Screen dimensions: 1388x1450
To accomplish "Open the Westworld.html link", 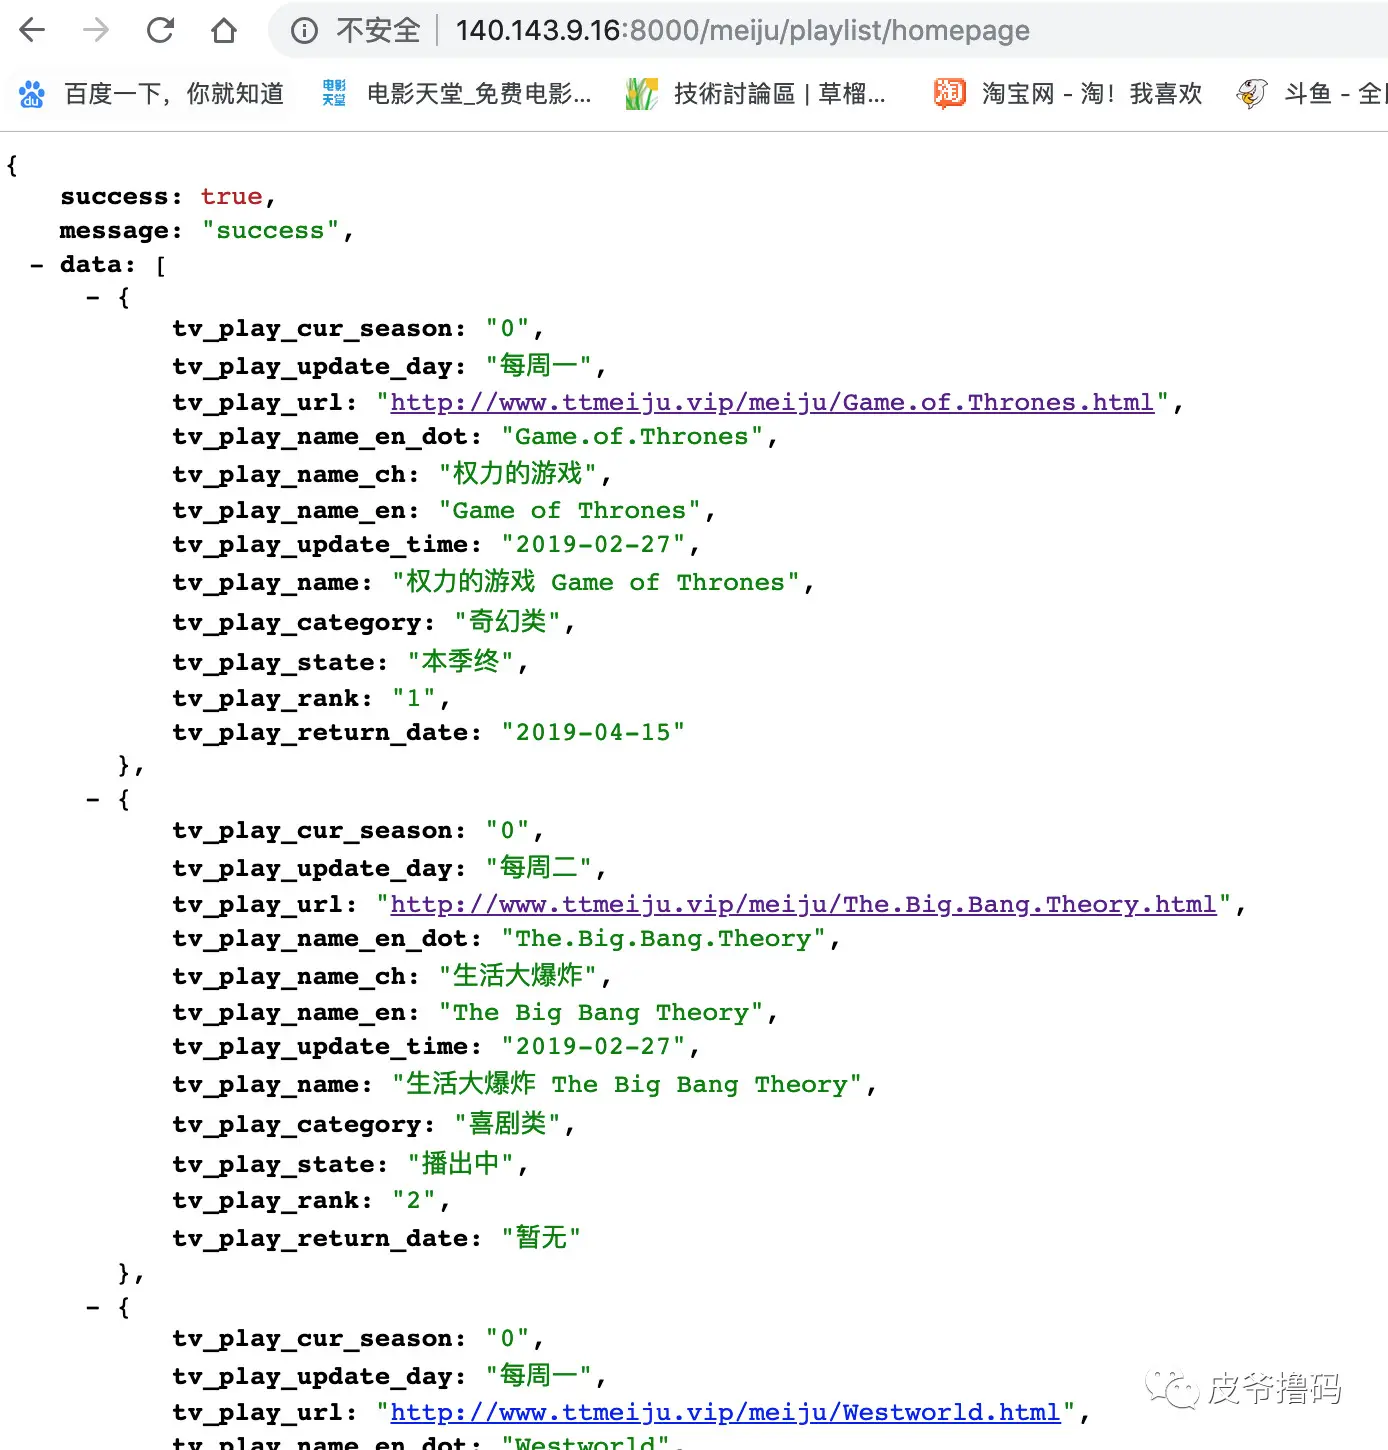I will click(725, 1412).
